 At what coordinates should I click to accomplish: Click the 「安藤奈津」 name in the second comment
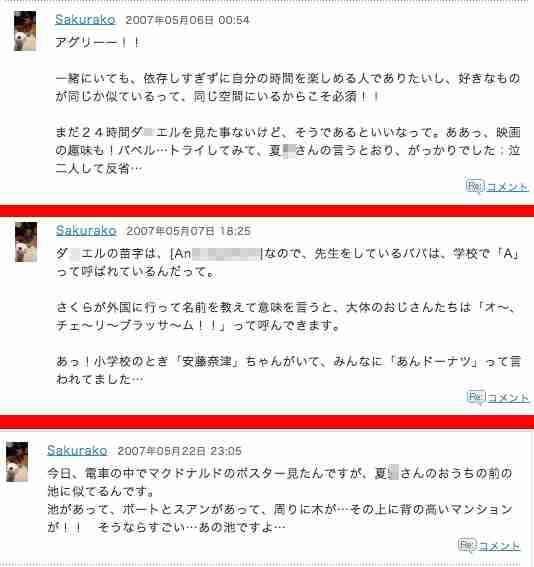(207, 361)
